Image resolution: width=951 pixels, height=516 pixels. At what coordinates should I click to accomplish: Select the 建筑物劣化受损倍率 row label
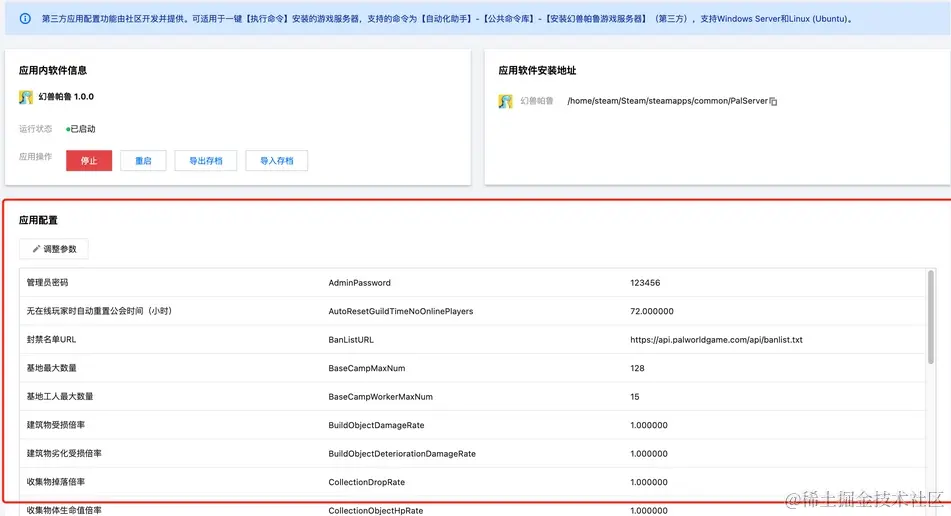pyautogui.click(x=64, y=454)
